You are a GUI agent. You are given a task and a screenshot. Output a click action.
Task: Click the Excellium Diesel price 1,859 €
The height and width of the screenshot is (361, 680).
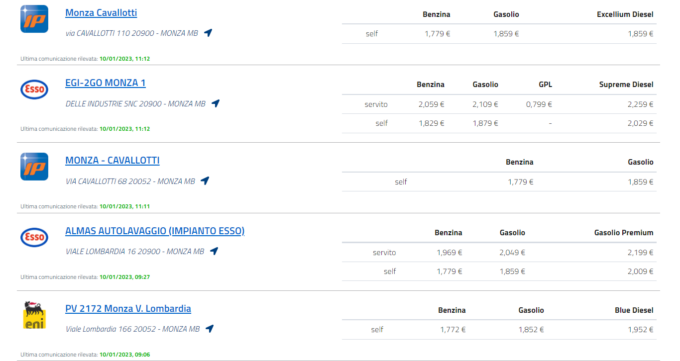641,34
